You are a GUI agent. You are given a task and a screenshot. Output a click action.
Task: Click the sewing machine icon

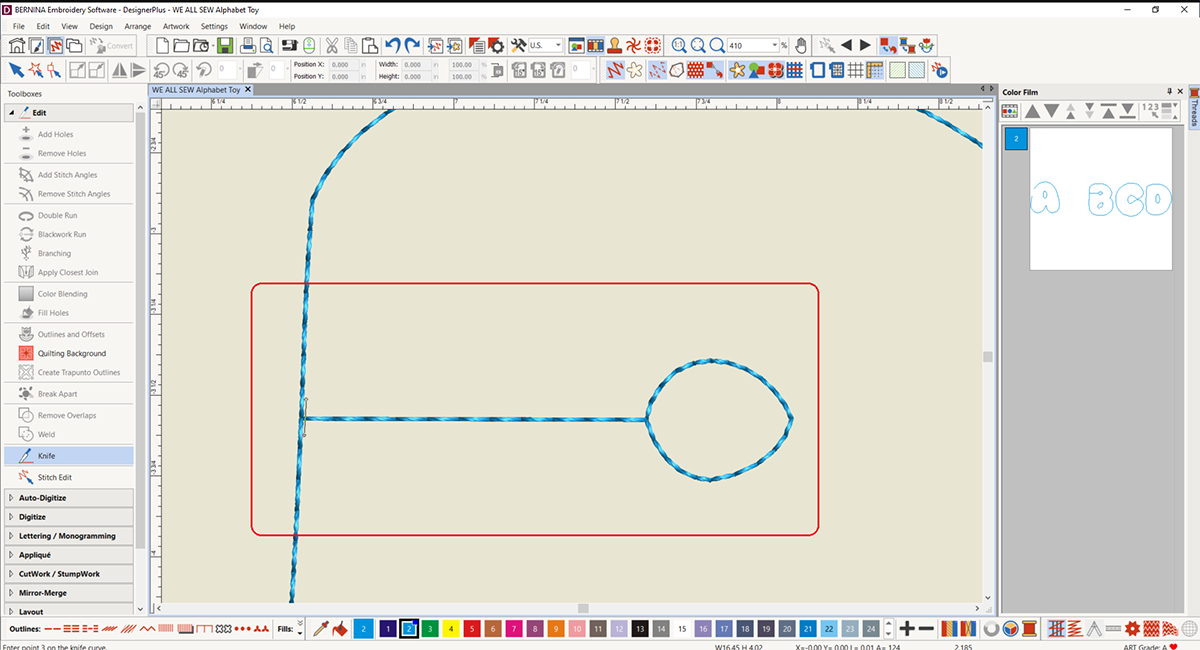pos(288,45)
